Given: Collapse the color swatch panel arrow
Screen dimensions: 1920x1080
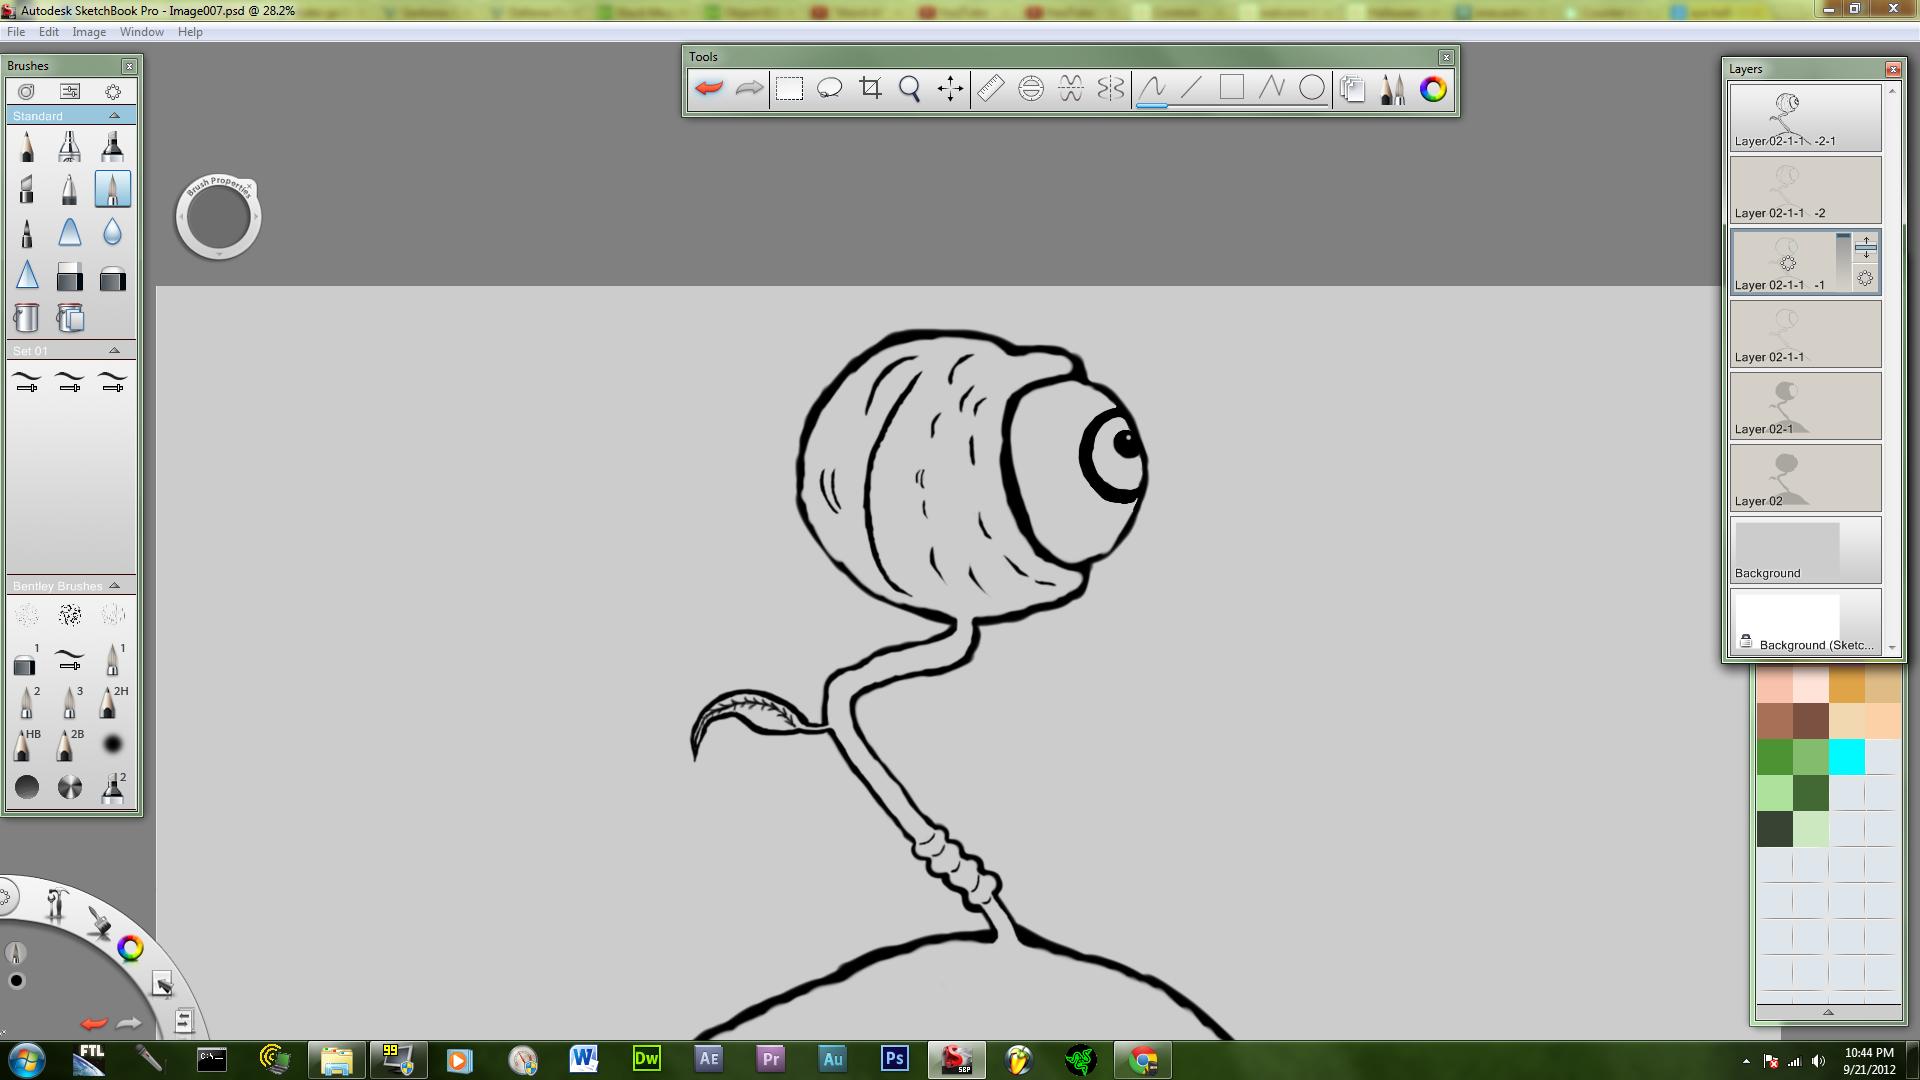Looking at the screenshot, I should click(x=1828, y=1013).
